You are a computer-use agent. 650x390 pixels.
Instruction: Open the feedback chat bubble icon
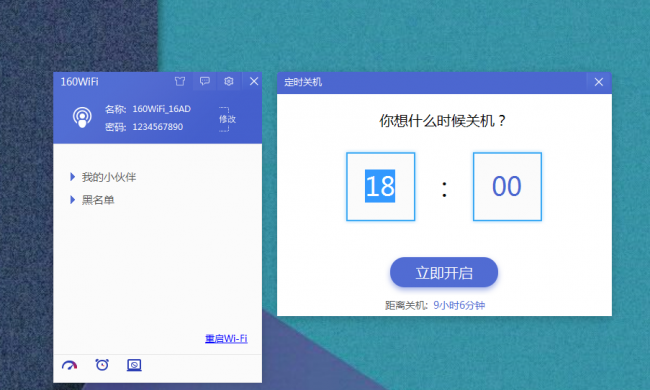[205, 81]
